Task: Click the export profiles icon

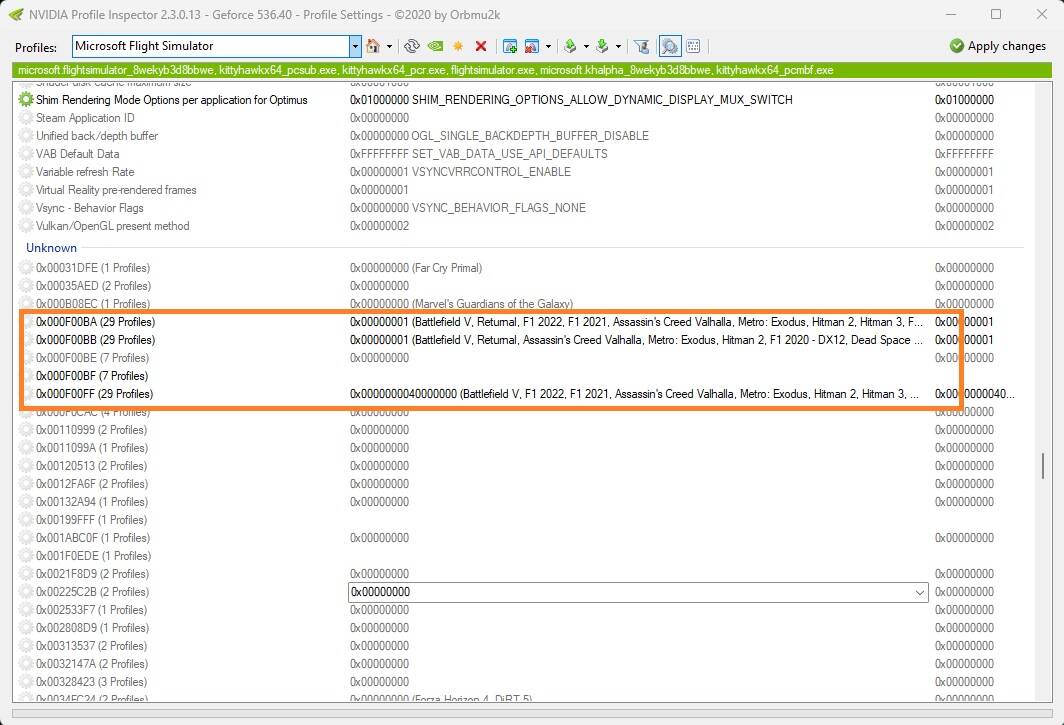Action: (570, 46)
